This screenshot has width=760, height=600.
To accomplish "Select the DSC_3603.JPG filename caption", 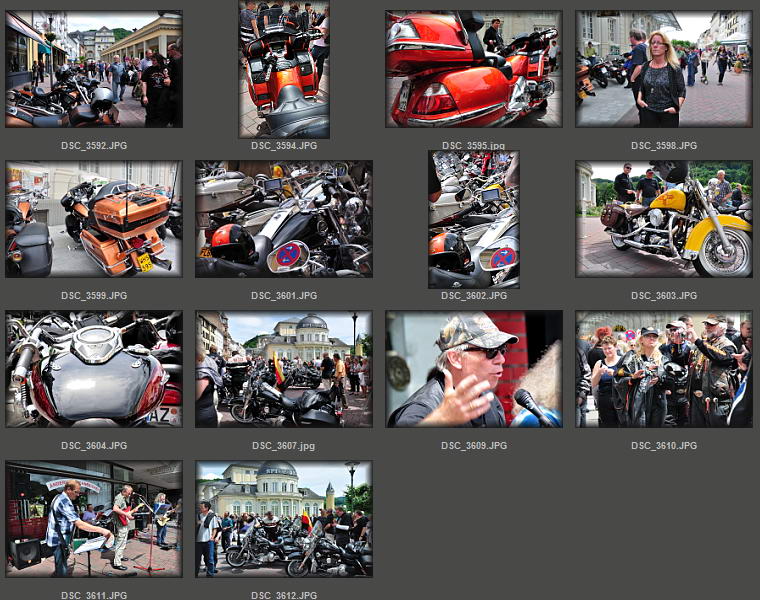I will [x=664, y=296].
